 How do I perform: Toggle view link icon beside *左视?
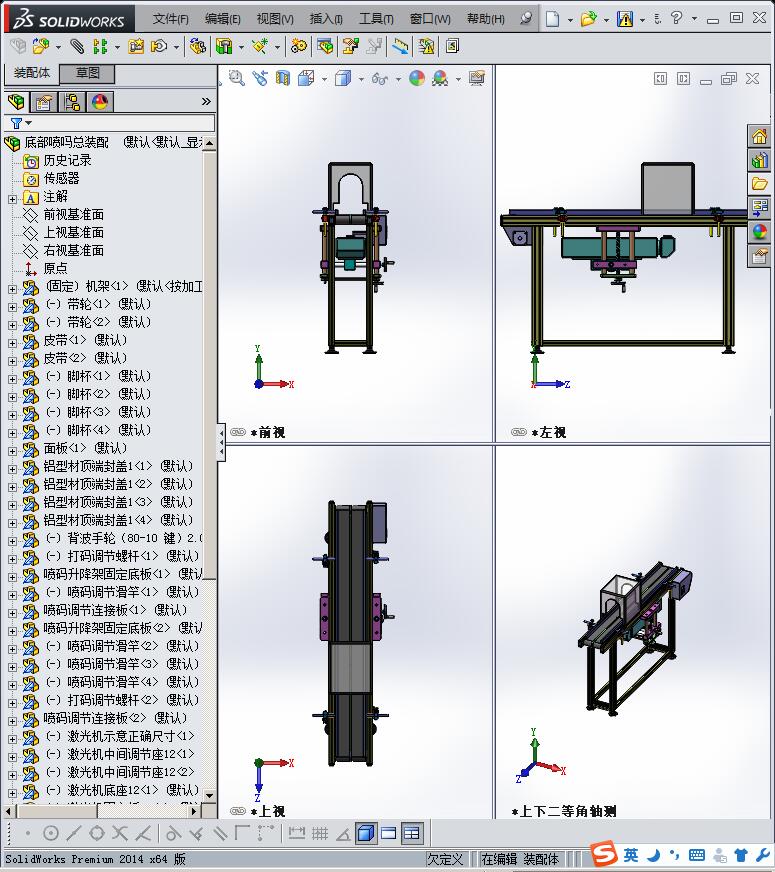coord(519,432)
